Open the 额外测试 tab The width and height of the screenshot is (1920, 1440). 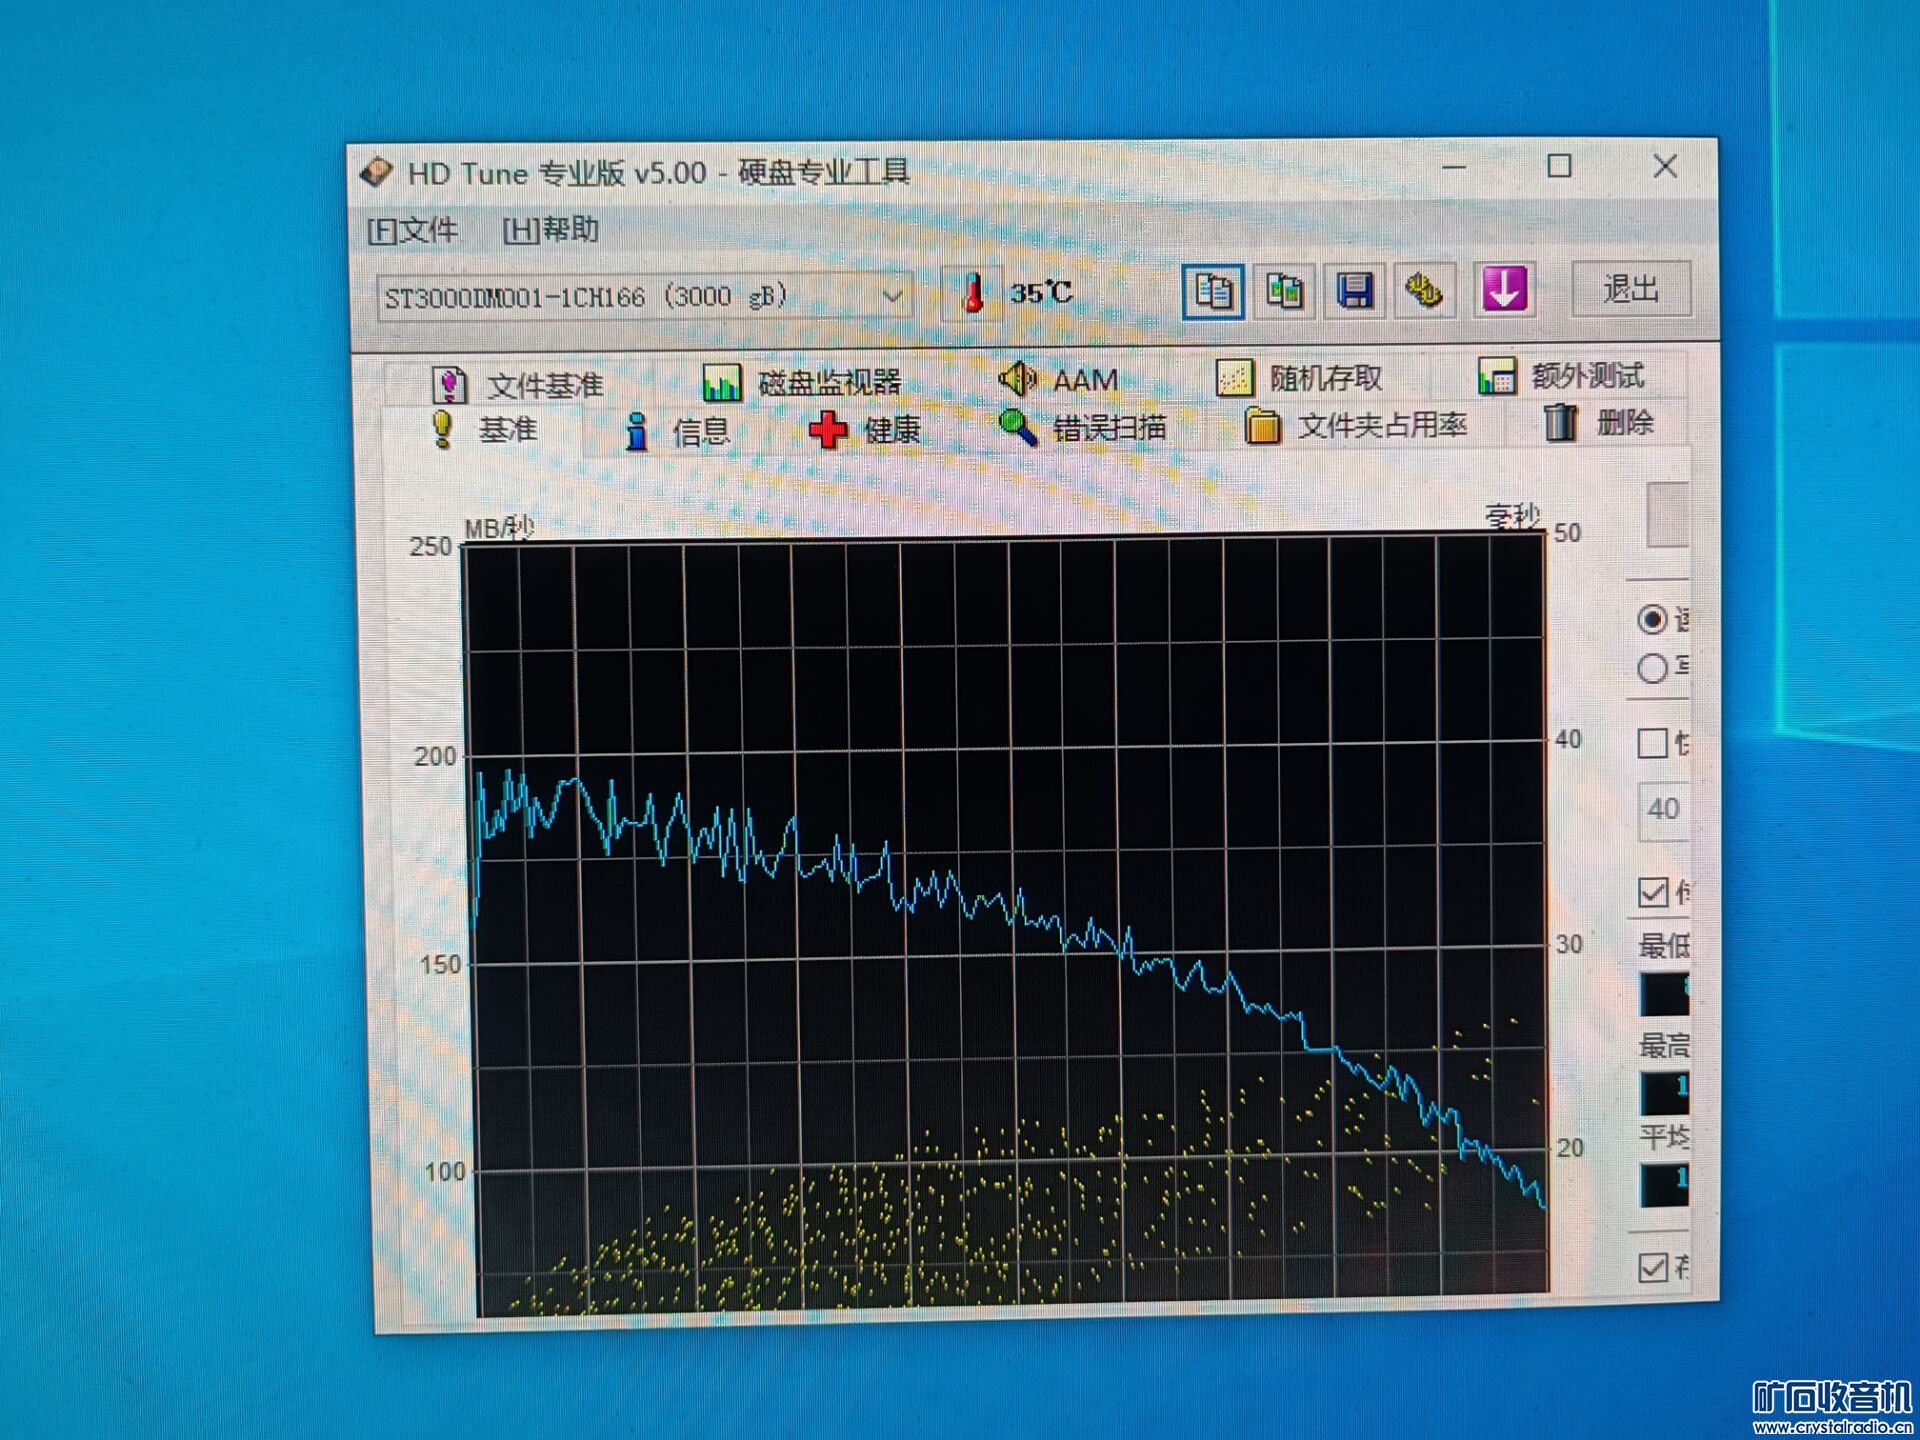(x=1561, y=376)
